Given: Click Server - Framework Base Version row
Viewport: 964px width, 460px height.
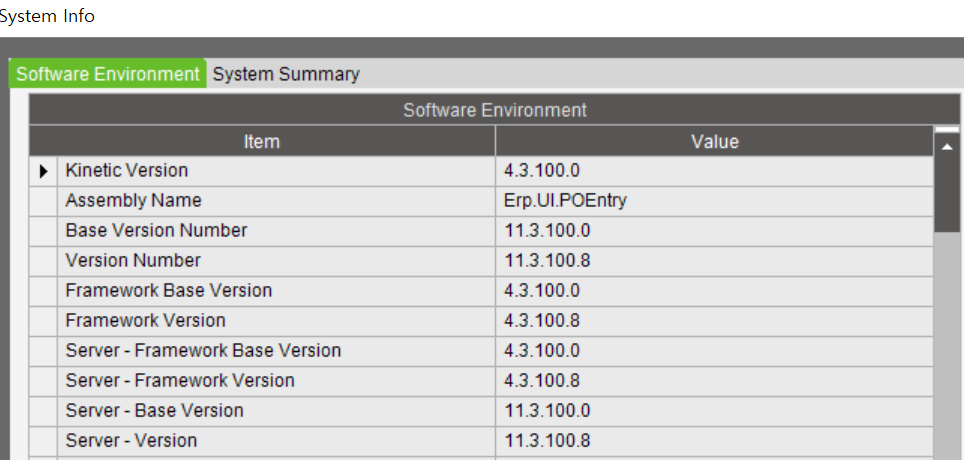Looking at the screenshot, I should [481, 351].
